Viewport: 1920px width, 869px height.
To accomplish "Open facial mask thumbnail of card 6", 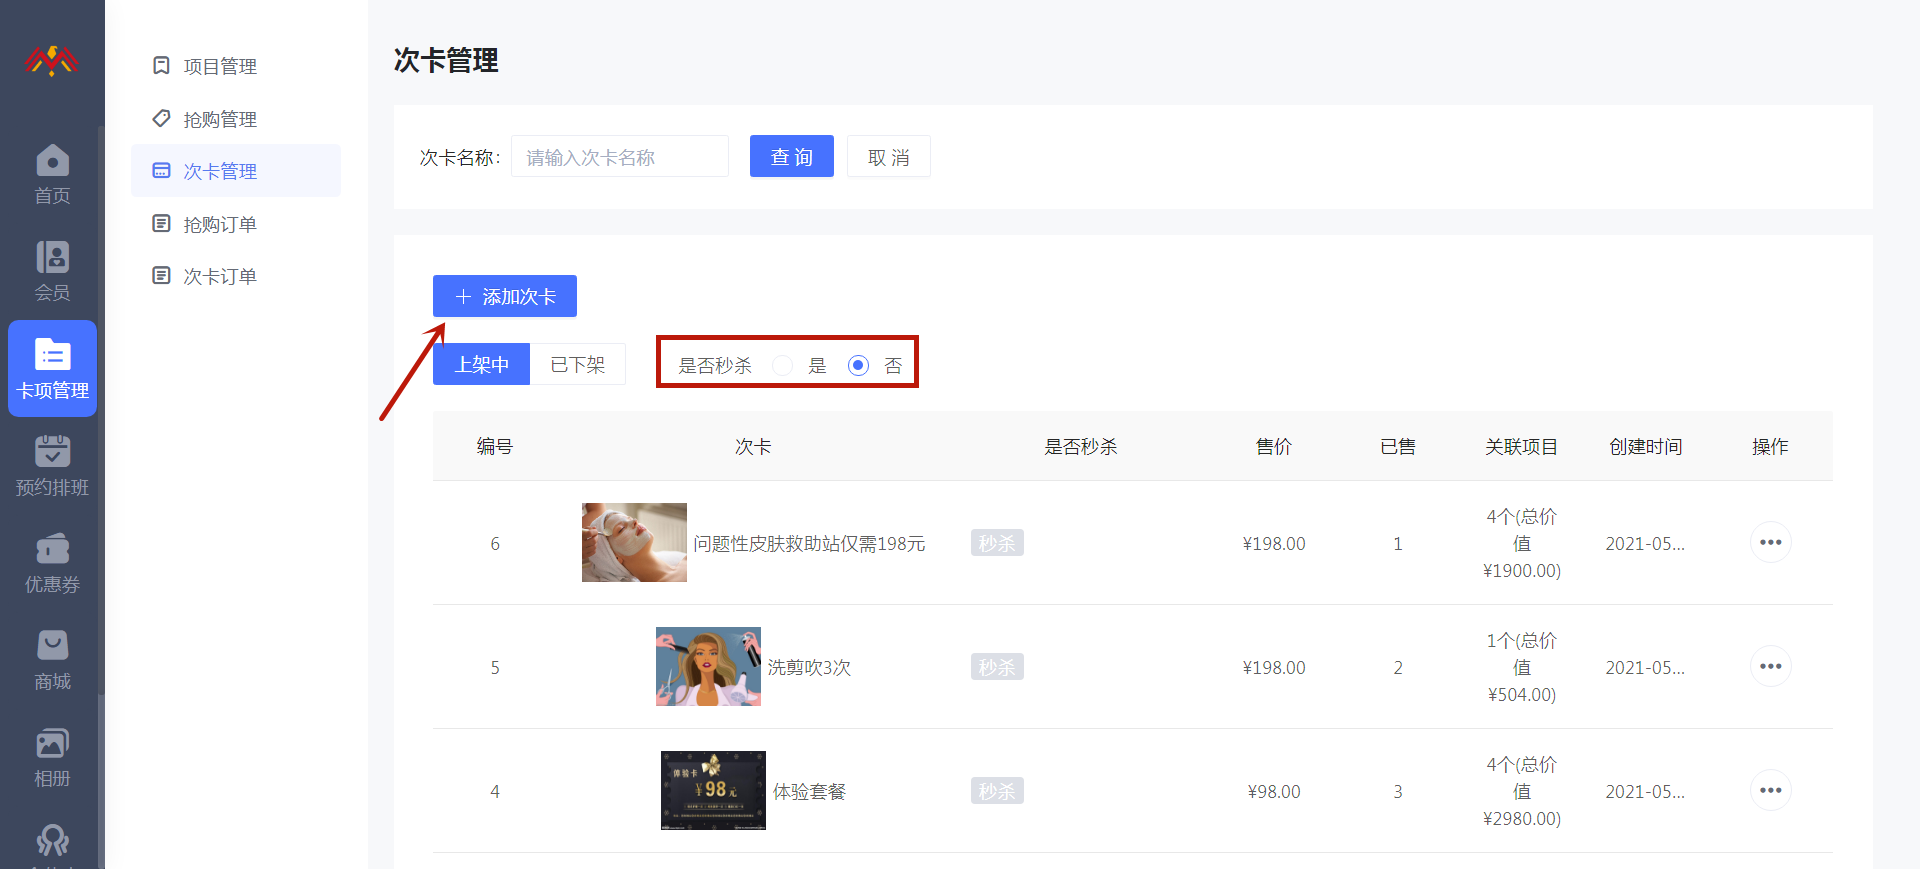I will [634, 542].
